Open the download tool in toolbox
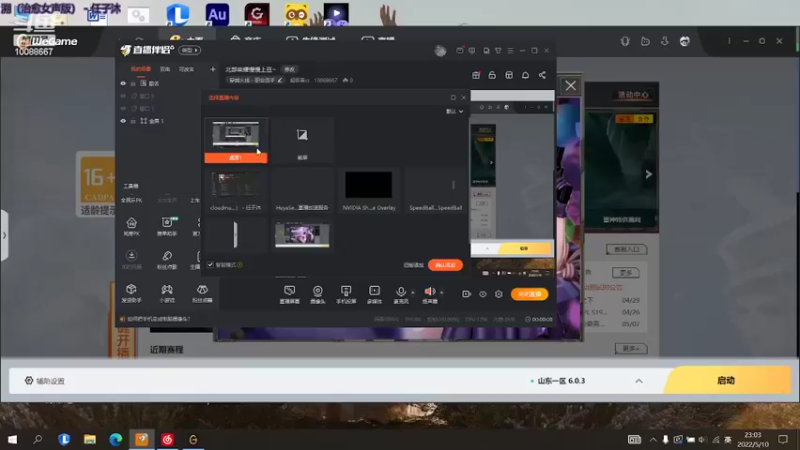This screenshot has width=800, height=450. click(131, 259)
